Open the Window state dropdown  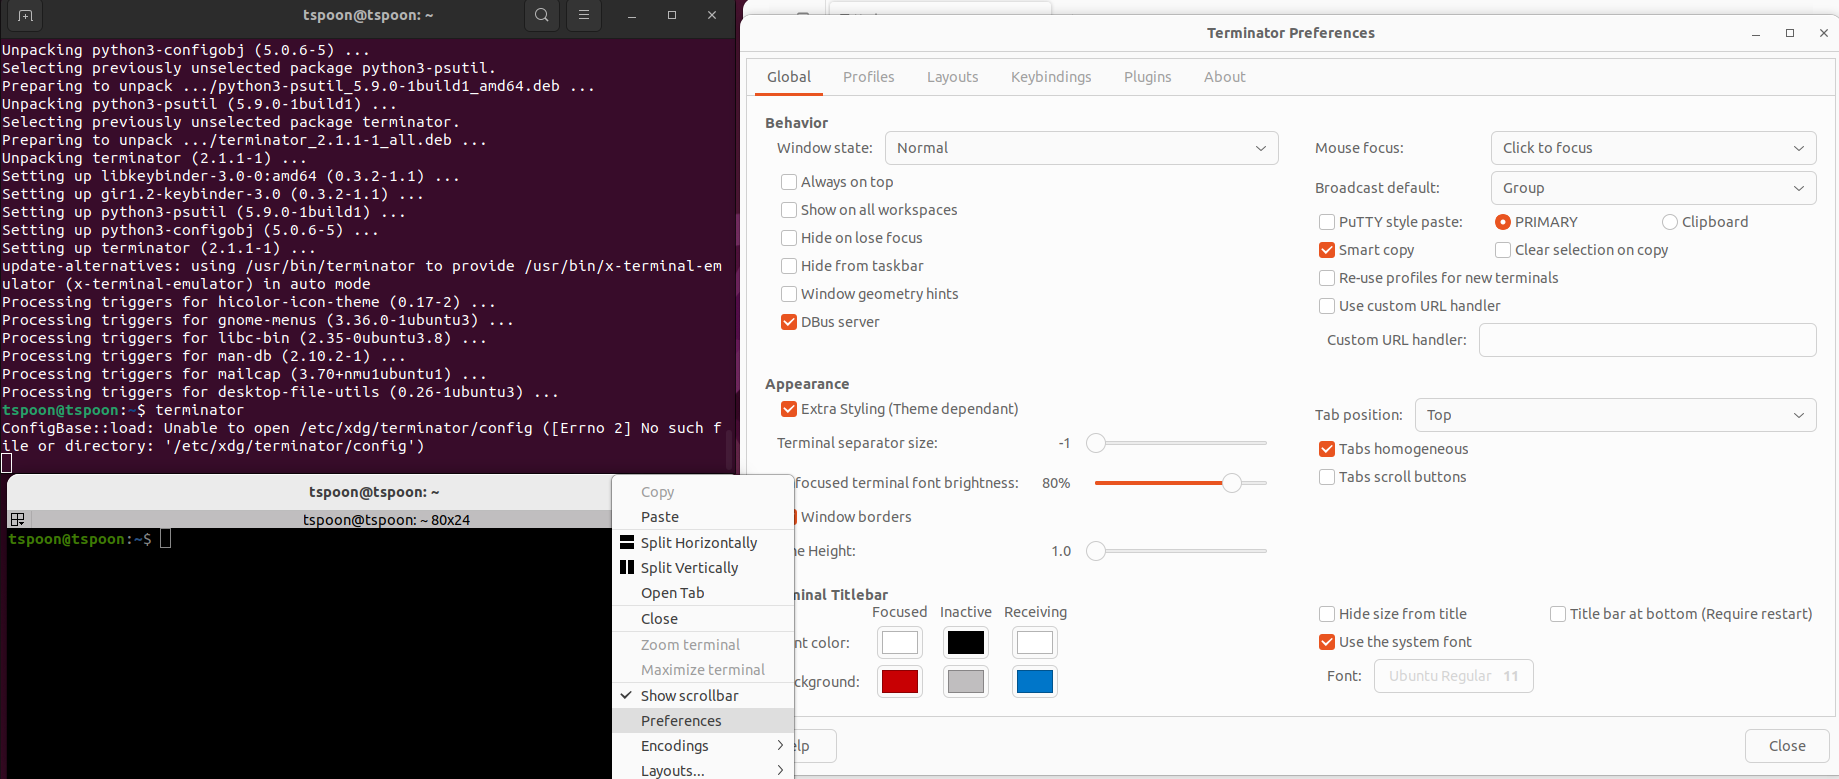tap(1082, 148)
